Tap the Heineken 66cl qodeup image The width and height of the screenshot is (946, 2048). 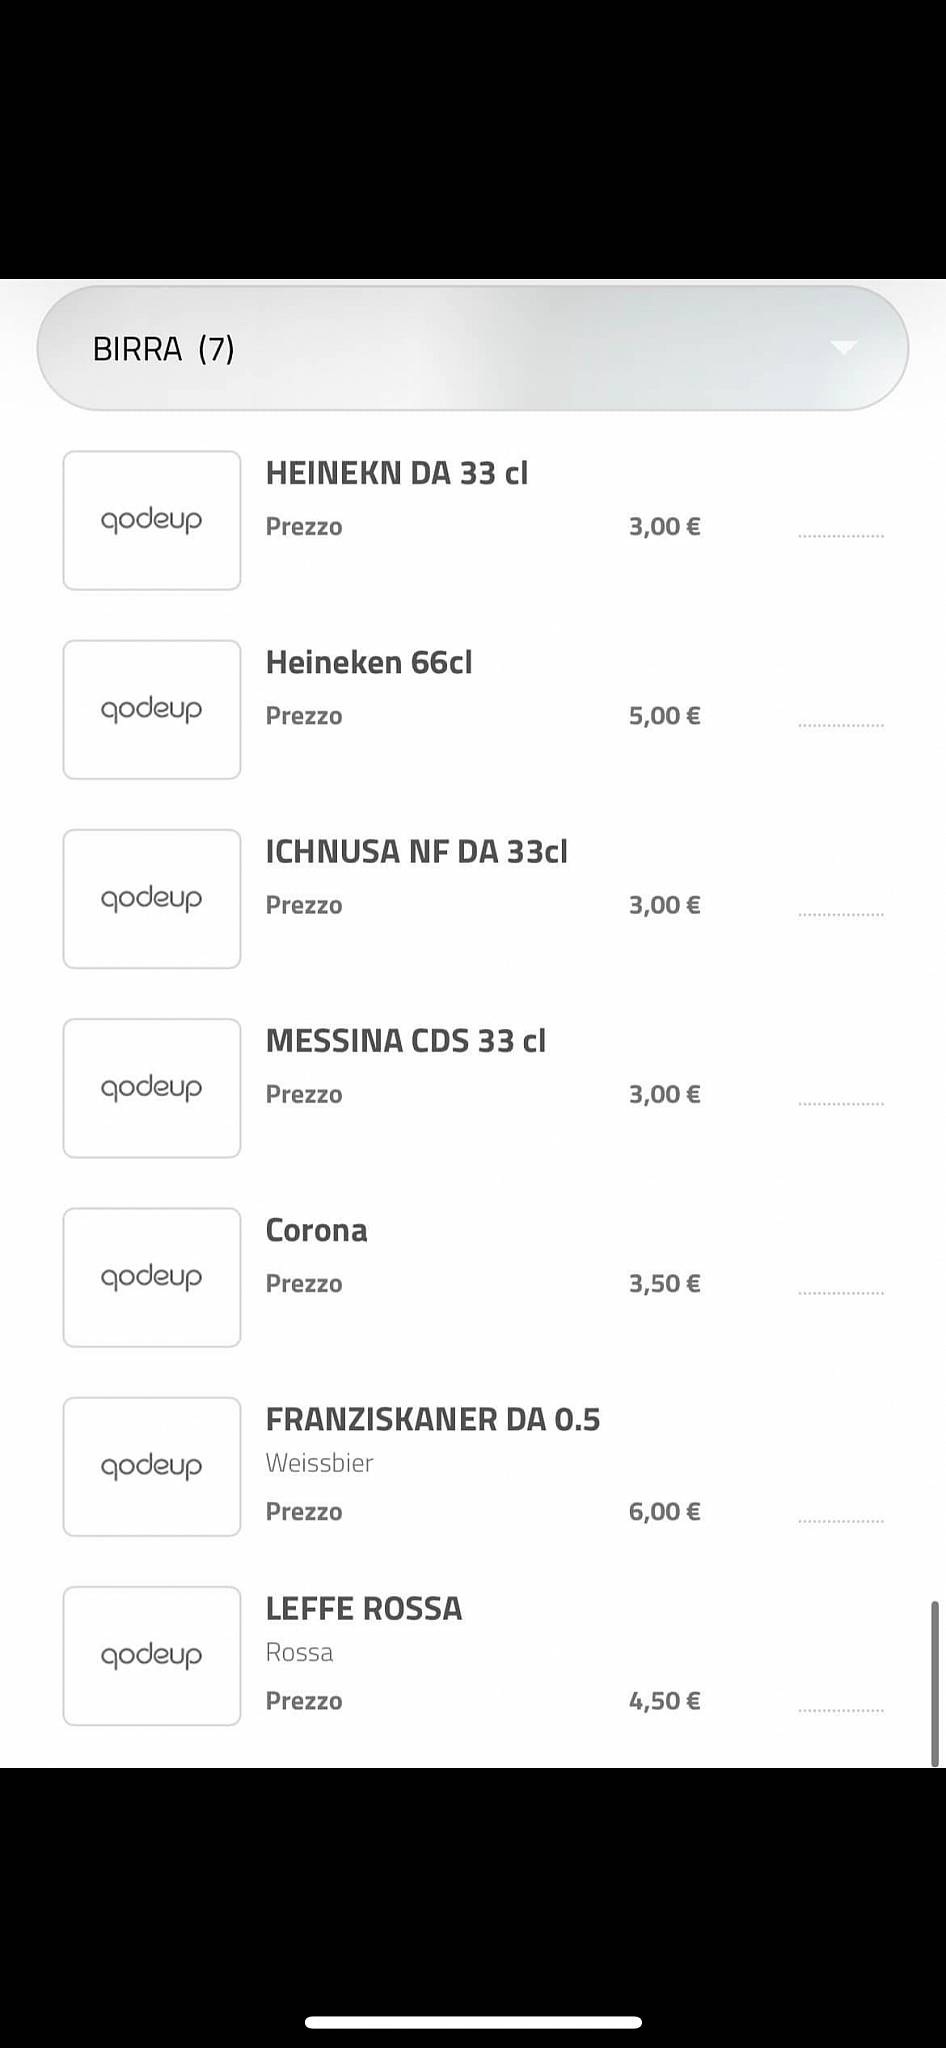152,709
